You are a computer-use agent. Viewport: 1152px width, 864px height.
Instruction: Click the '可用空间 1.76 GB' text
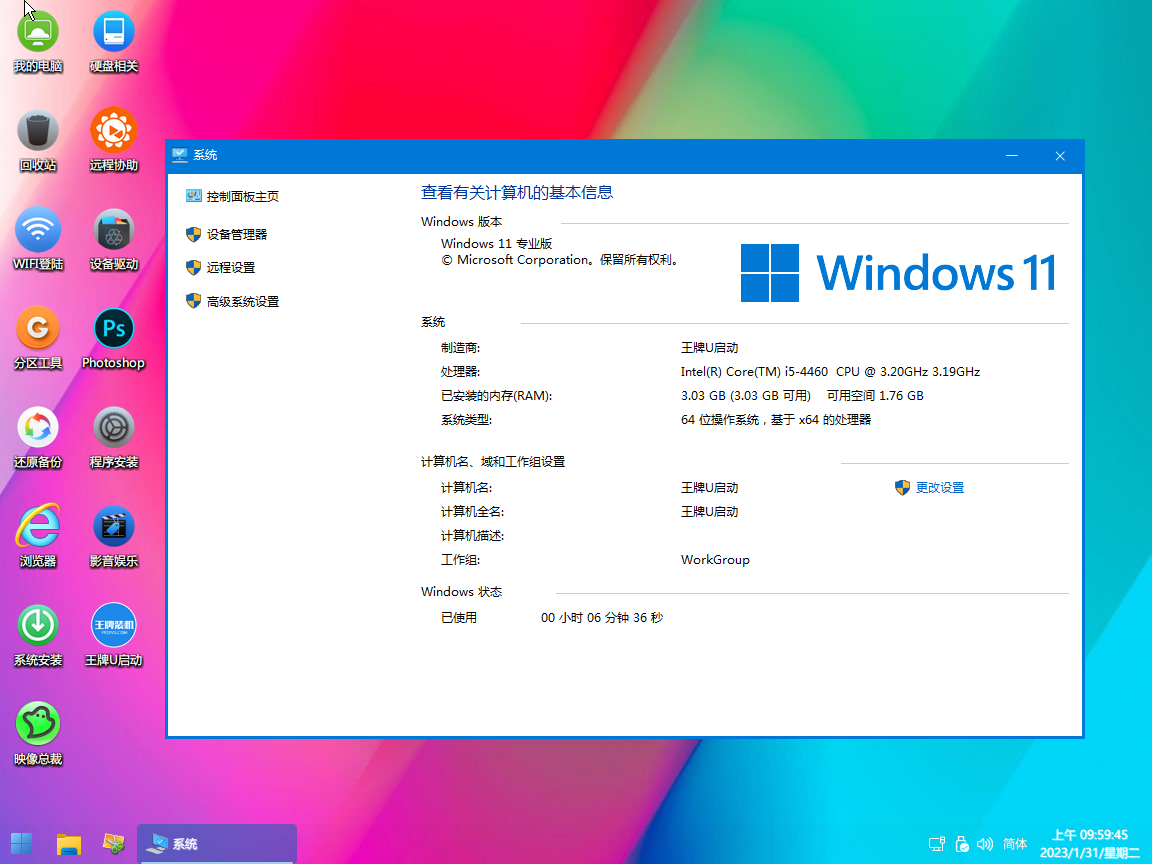pyautogui.click(x=875, y=396)
